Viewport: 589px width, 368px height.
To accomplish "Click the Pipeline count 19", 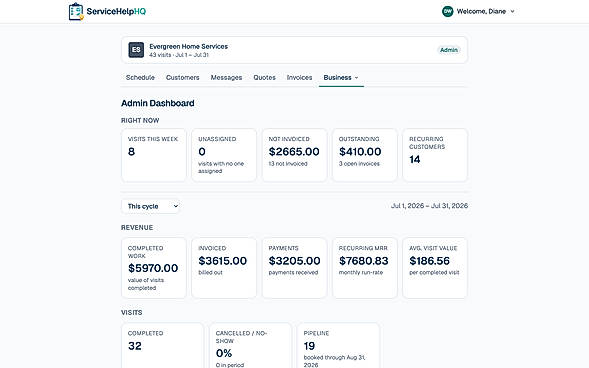I will [309, 346].
